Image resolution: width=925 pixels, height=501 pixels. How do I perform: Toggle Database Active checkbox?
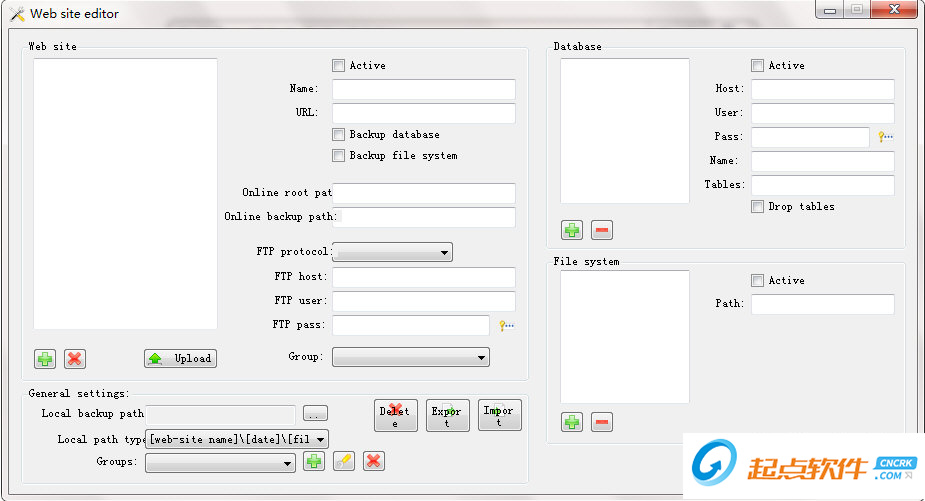(x=757, y=66)
